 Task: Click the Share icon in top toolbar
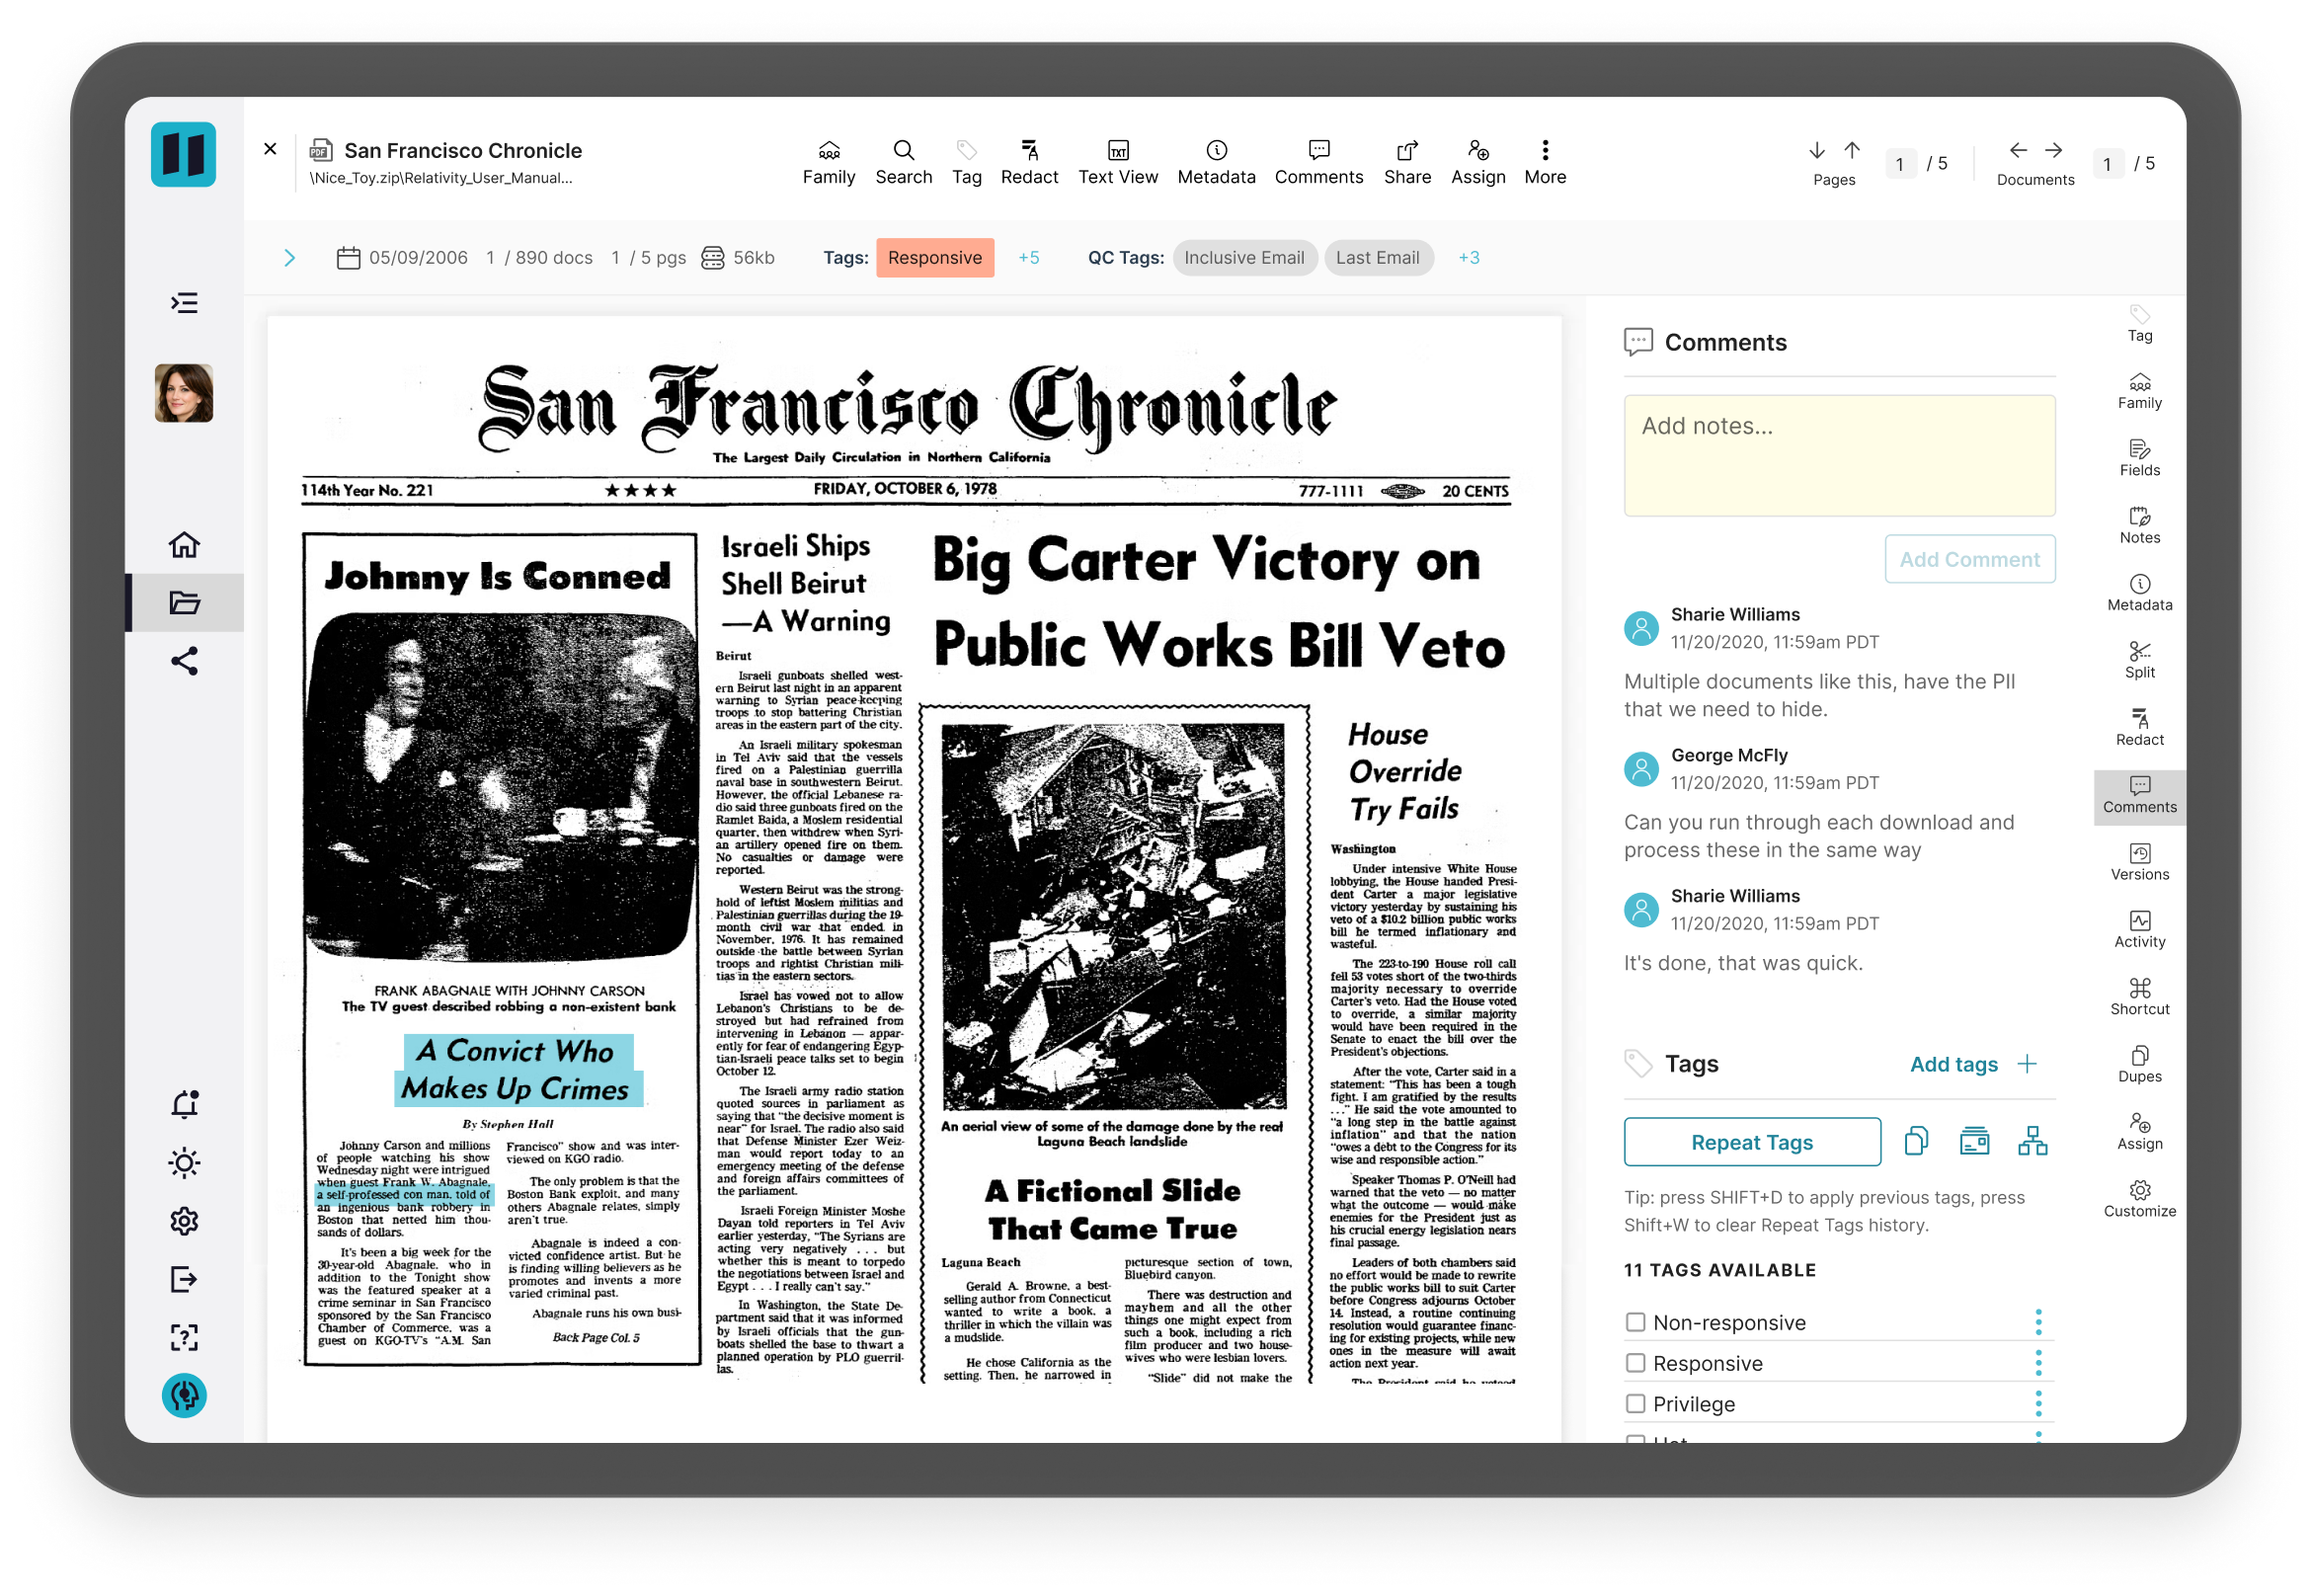click(x=1407, y=162)
